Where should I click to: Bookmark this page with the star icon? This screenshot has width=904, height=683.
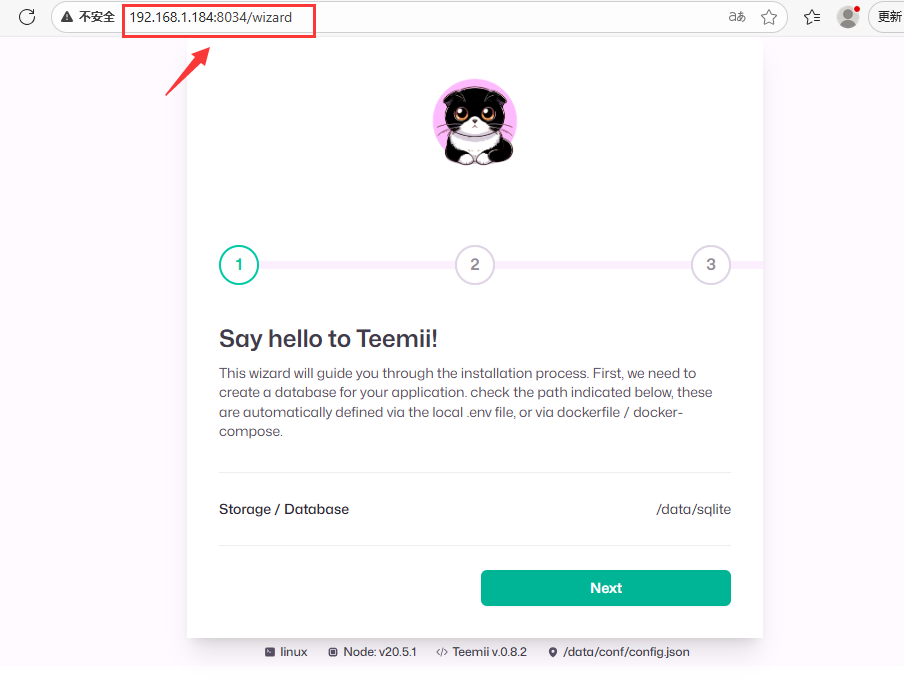tap(769, 17)
